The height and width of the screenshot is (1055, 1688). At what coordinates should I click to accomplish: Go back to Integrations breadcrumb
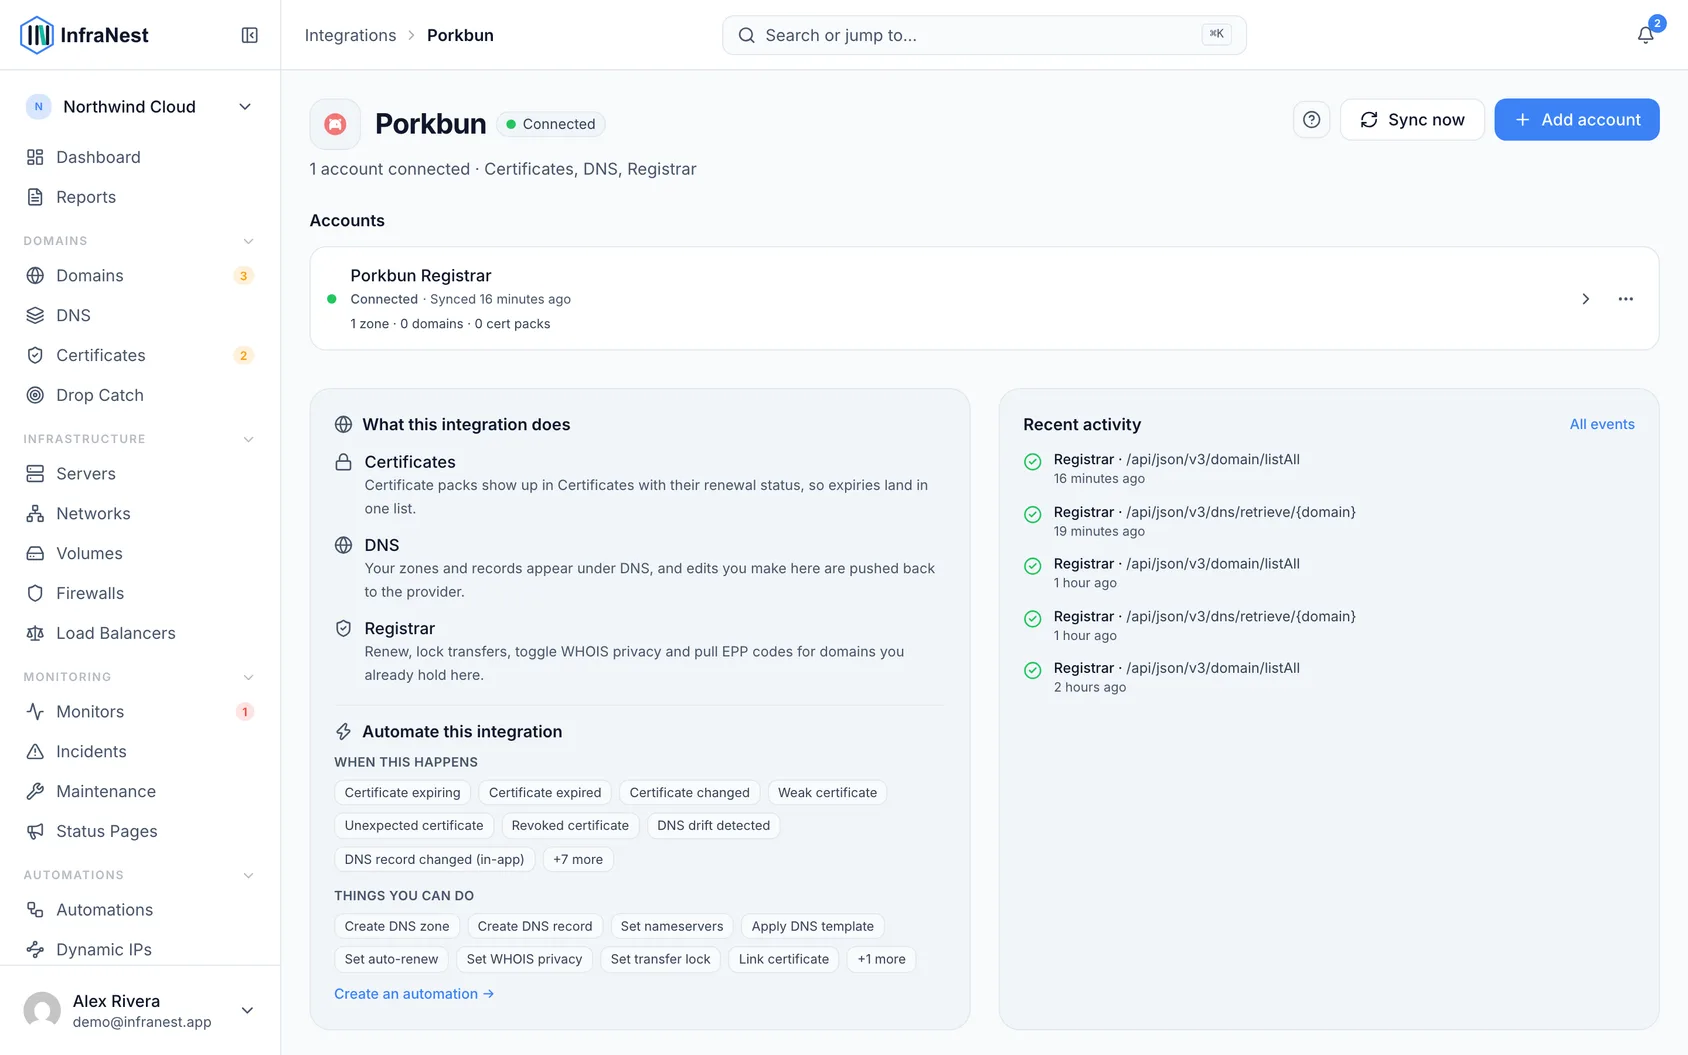[350, 35]
